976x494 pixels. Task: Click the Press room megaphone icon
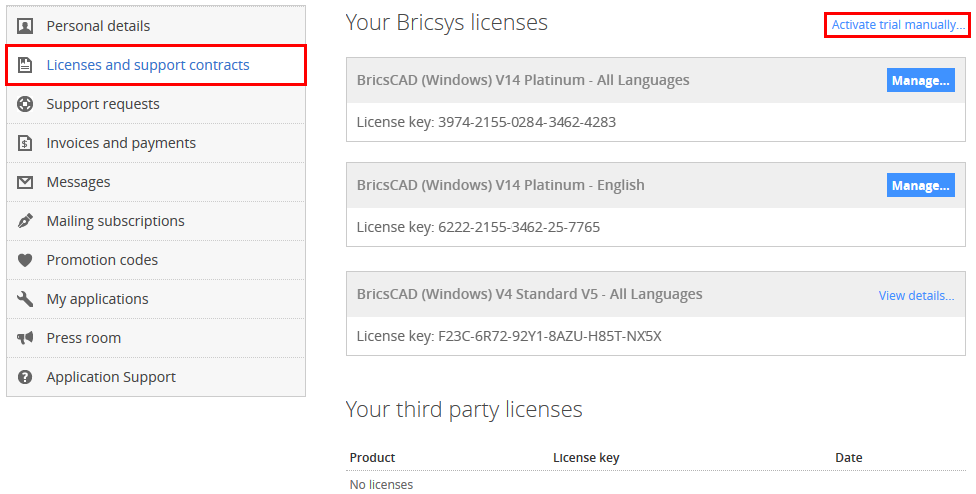tap(25, 338)
